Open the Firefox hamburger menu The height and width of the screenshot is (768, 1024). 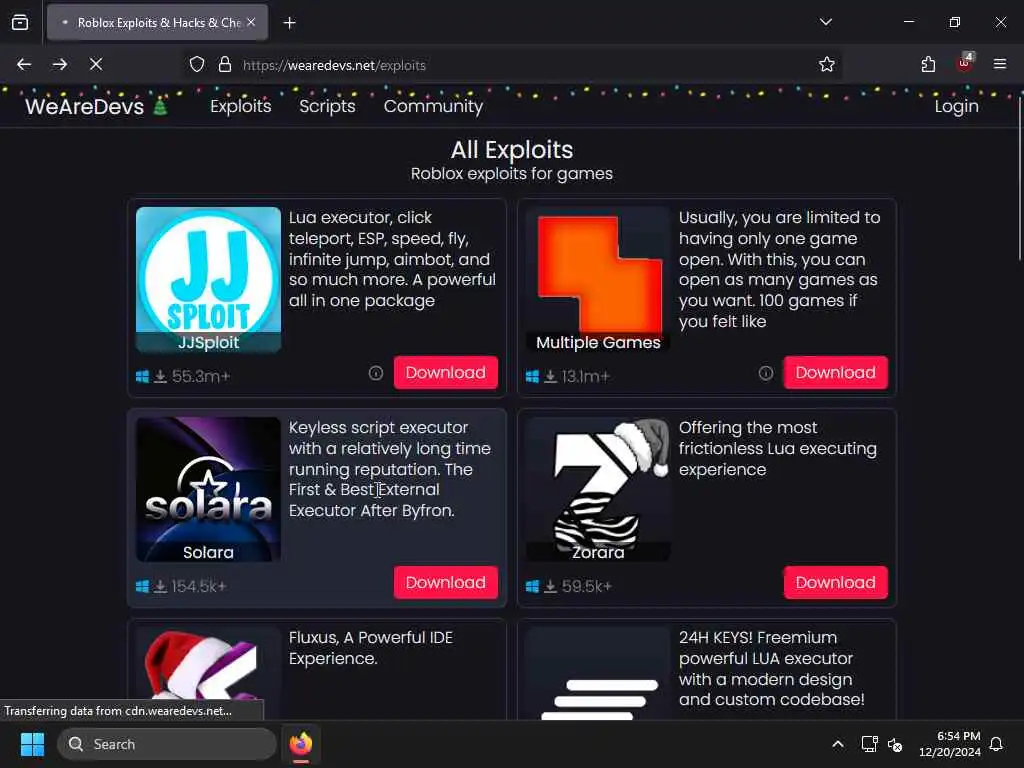(1000, 64)
